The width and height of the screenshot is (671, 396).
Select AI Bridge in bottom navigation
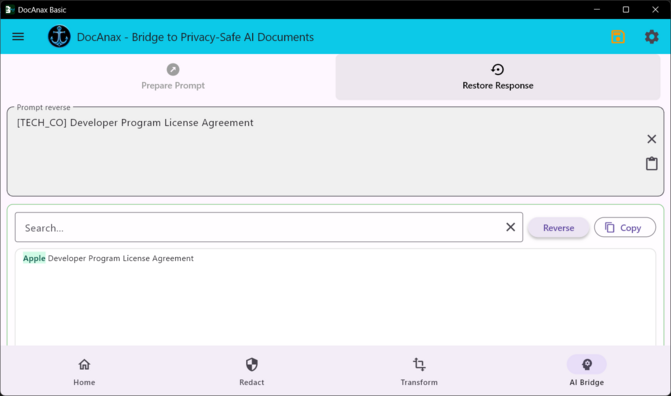point(587,372)
